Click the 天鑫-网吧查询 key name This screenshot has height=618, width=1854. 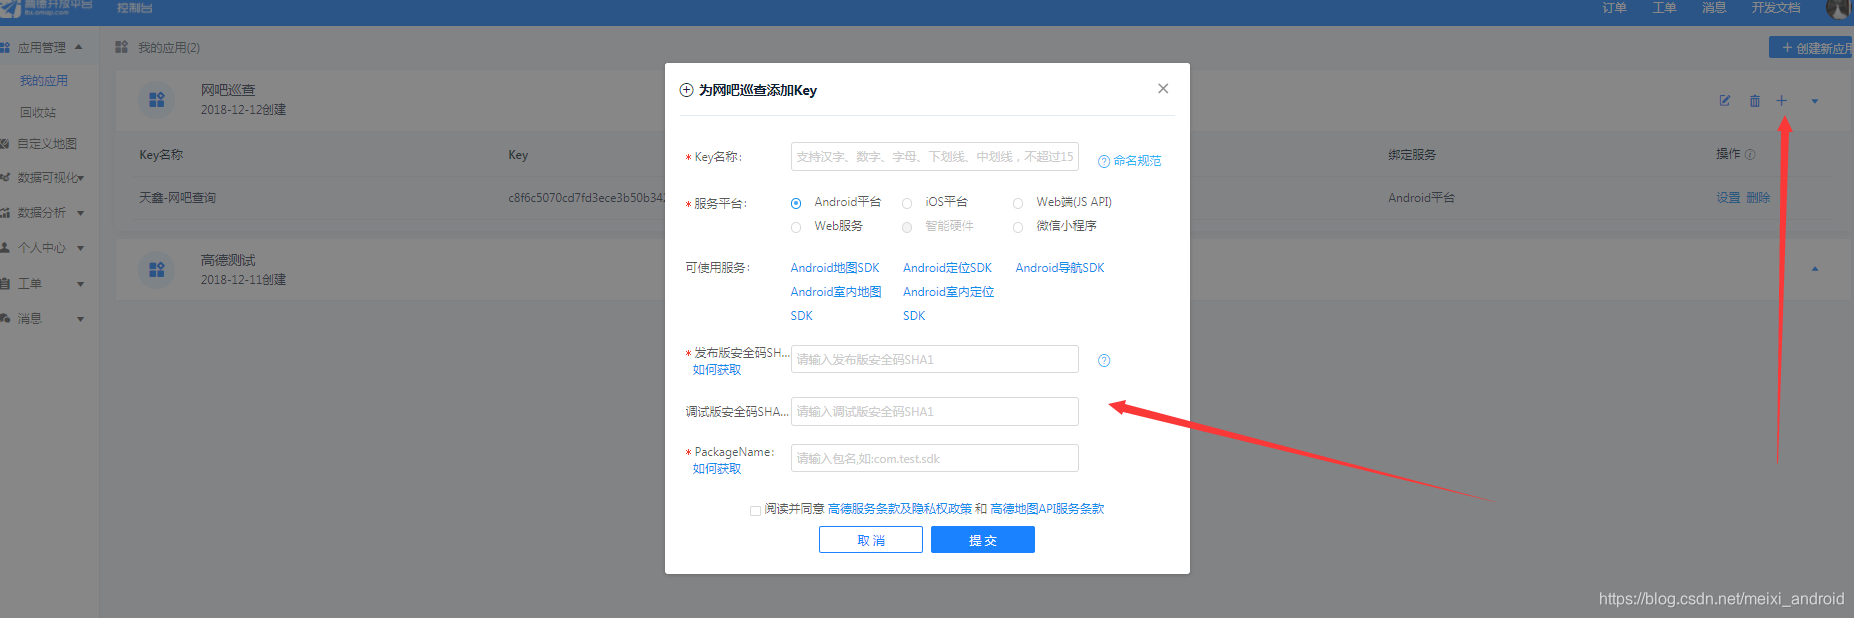[x=177, y=198]
